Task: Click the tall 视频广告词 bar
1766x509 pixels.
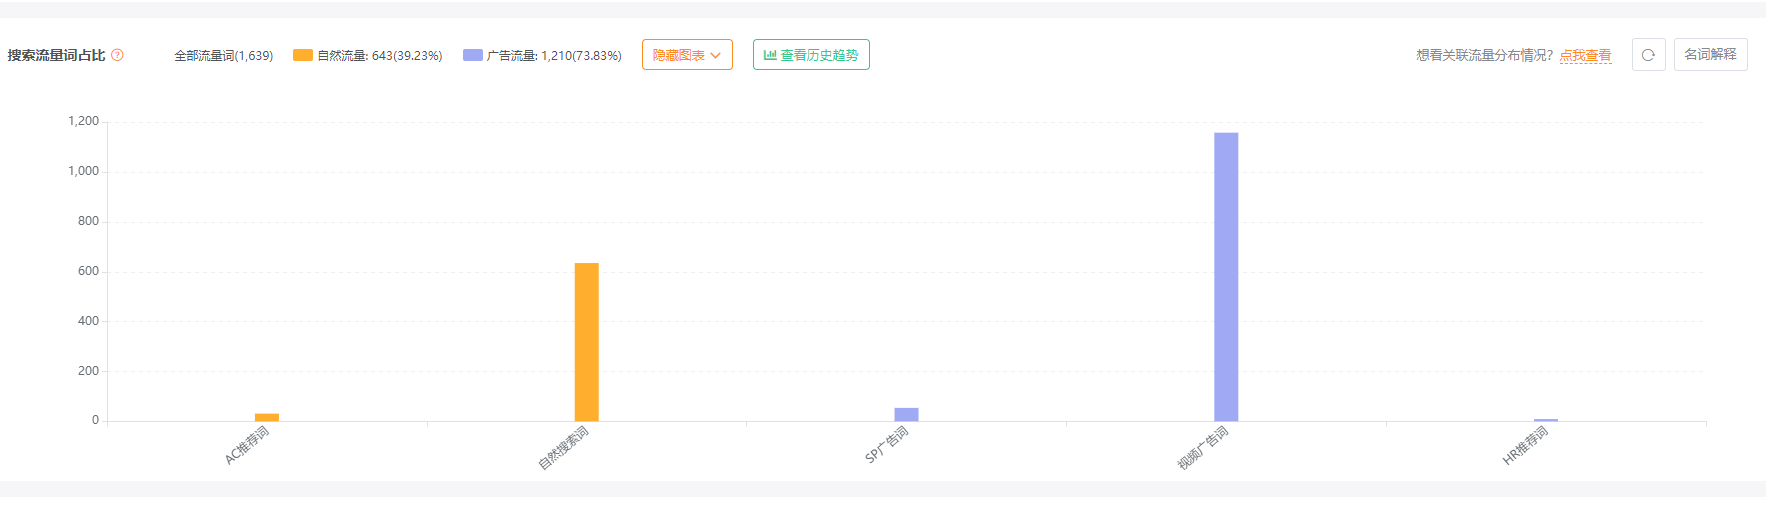Action: (x=1226, y=277)
